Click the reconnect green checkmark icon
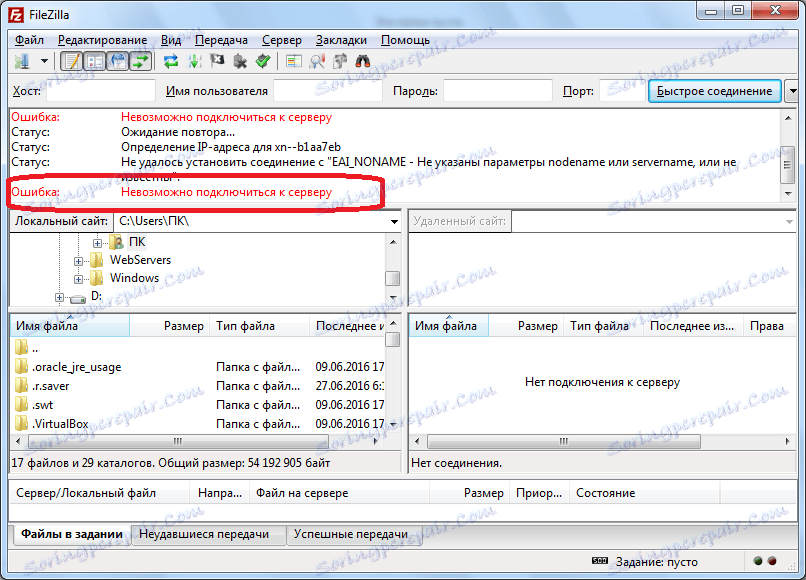 coord(263,62)
